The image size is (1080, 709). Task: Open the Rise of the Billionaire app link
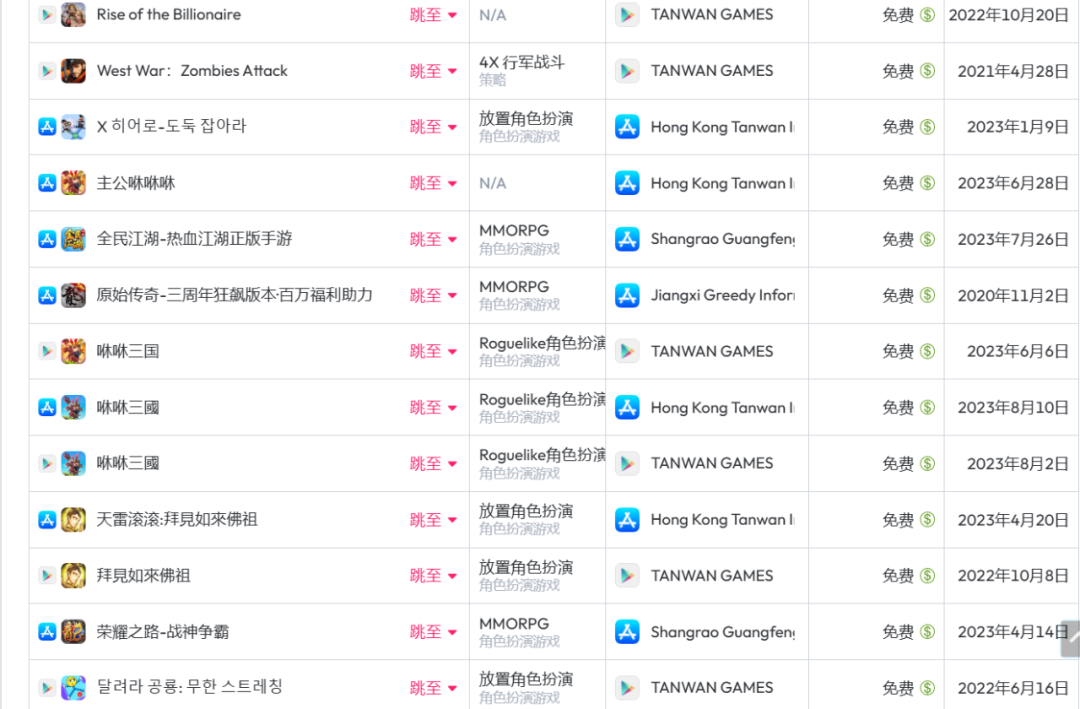click(x=169, y=14)
